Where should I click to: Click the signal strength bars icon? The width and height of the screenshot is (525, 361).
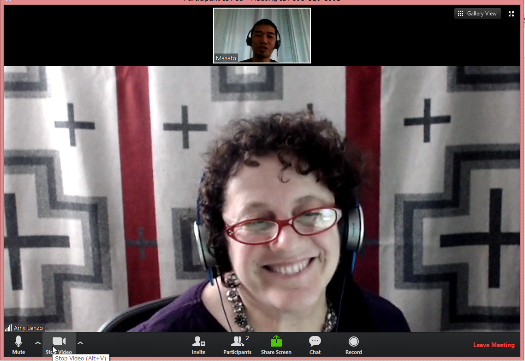[8, 328]
